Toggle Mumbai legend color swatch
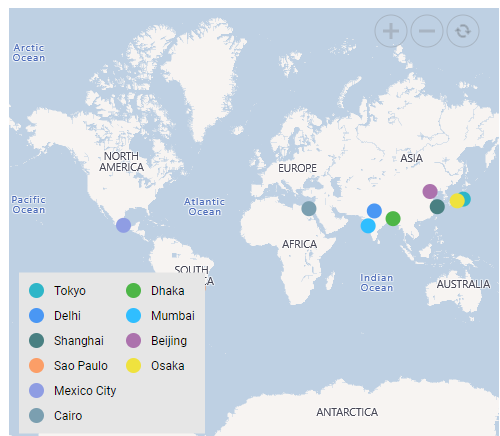 tap(133, 315)
